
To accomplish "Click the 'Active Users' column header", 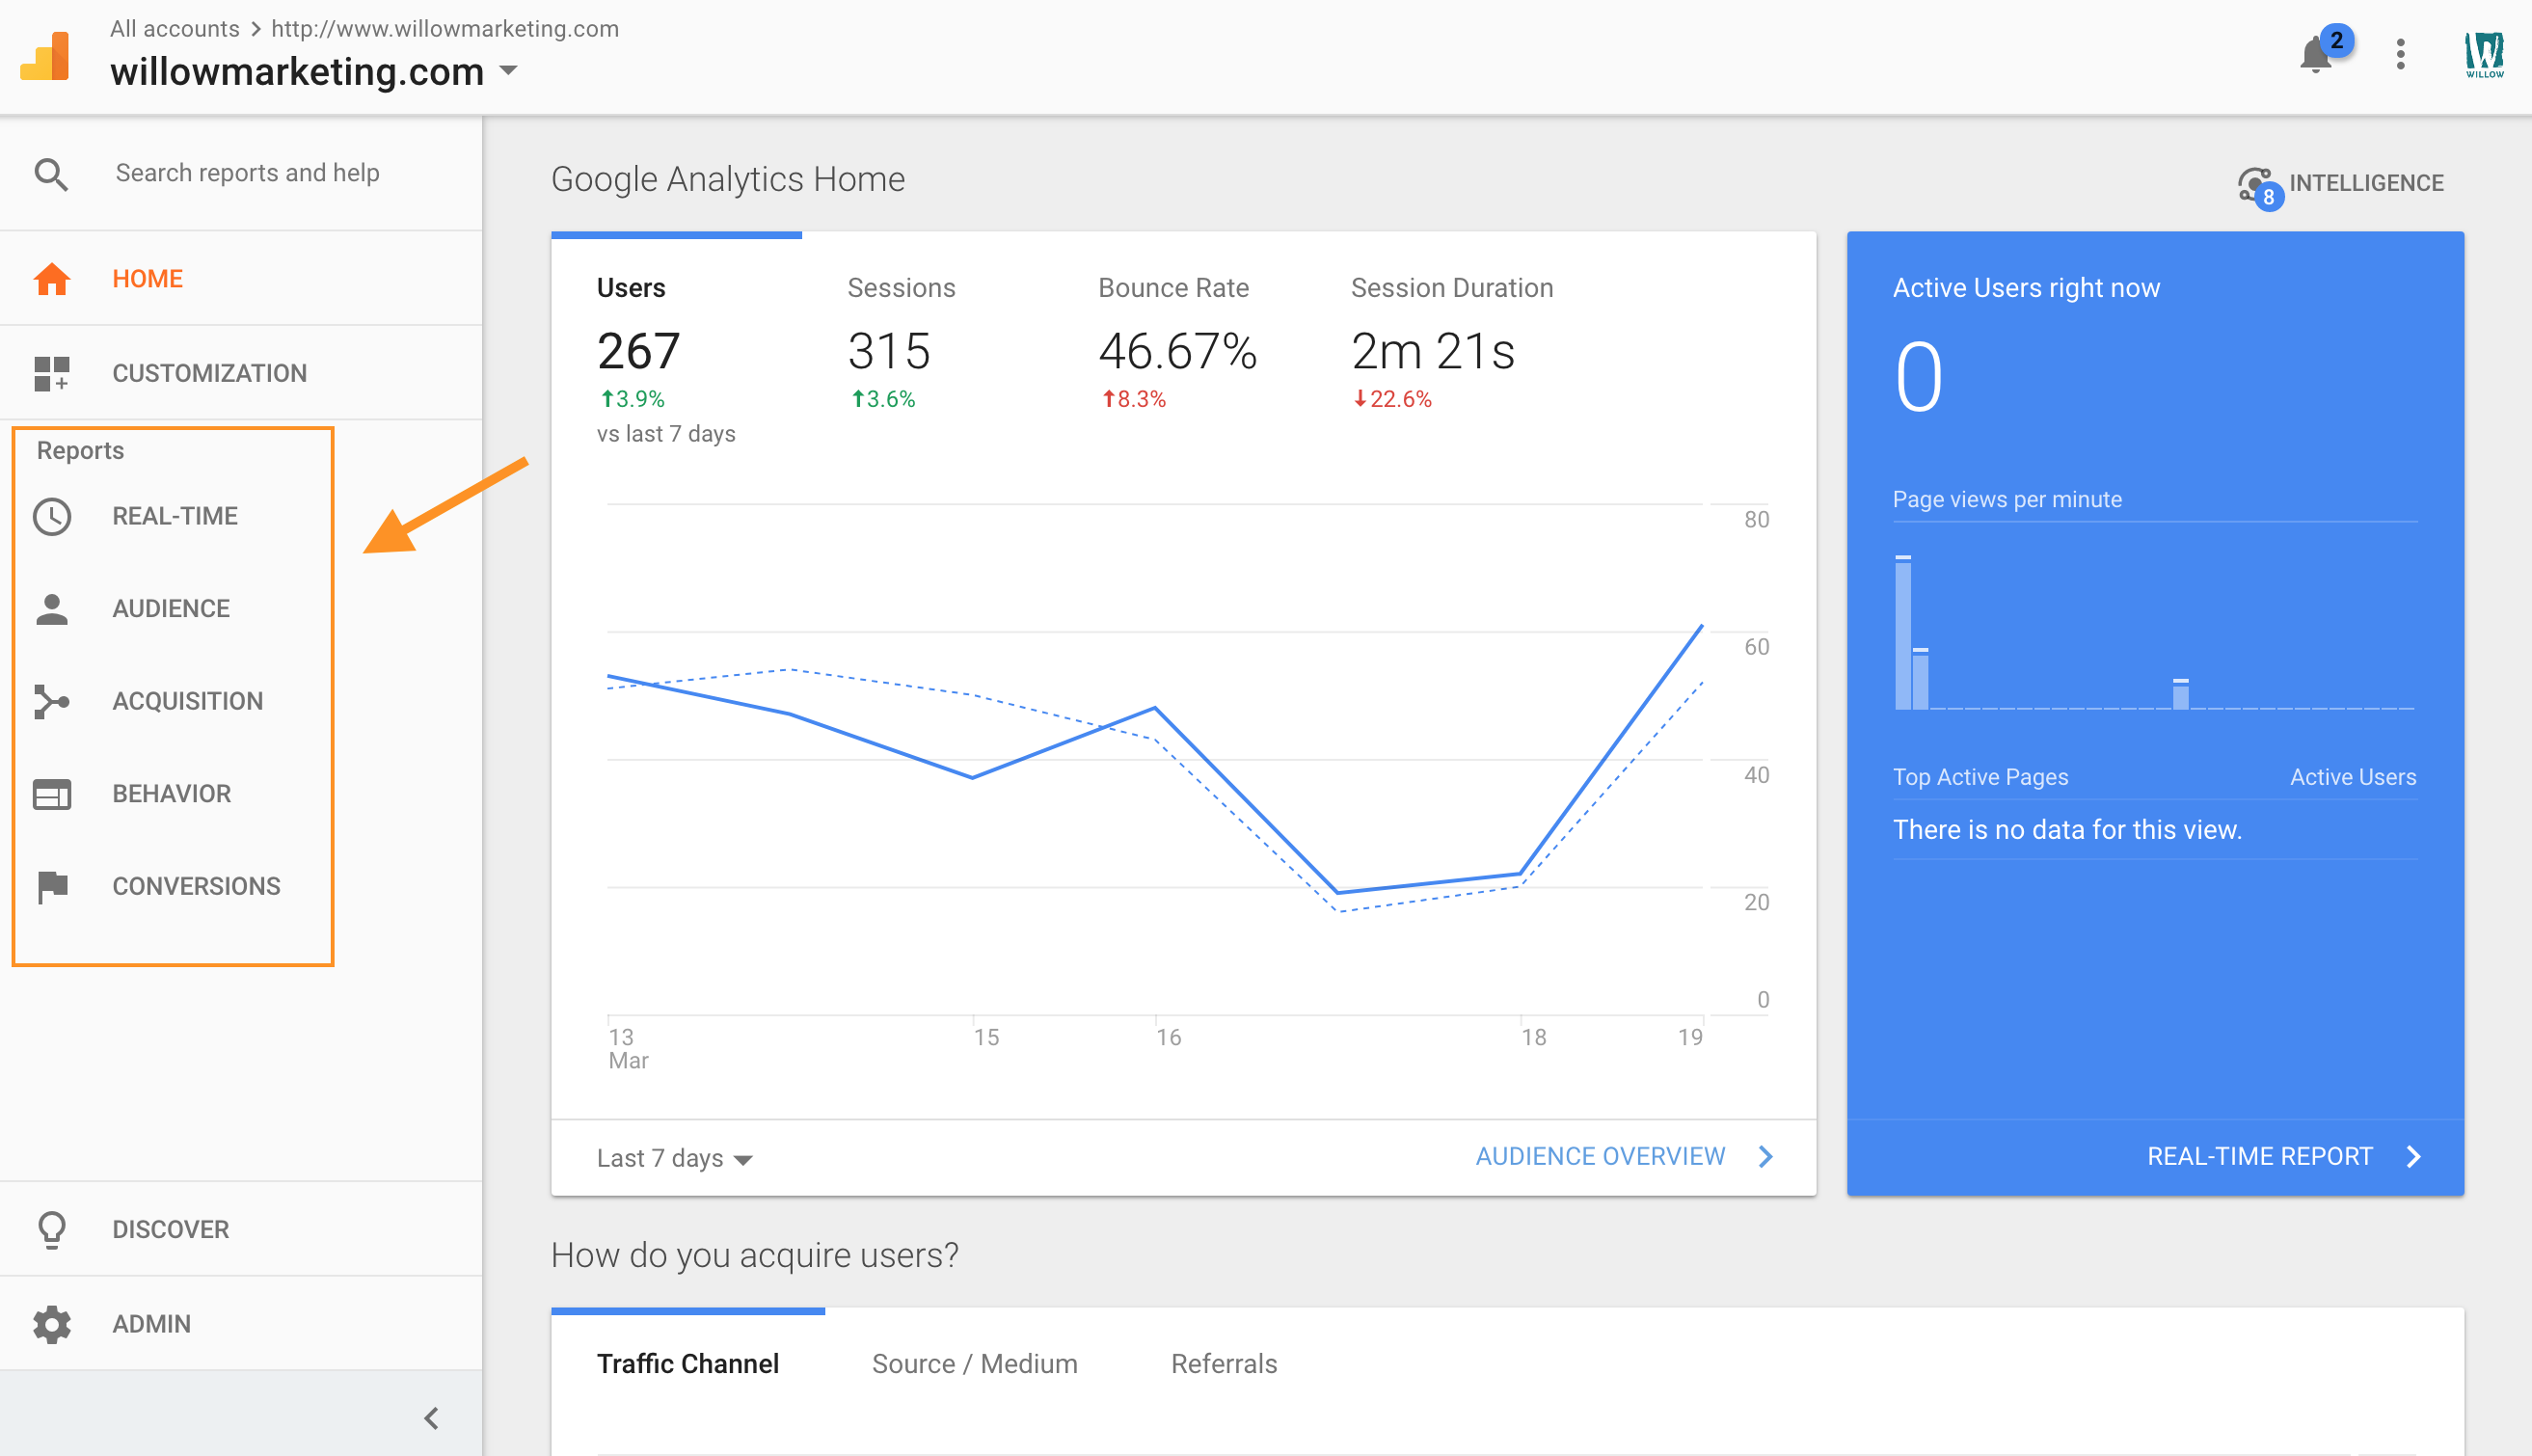I will click(2352, 777).
